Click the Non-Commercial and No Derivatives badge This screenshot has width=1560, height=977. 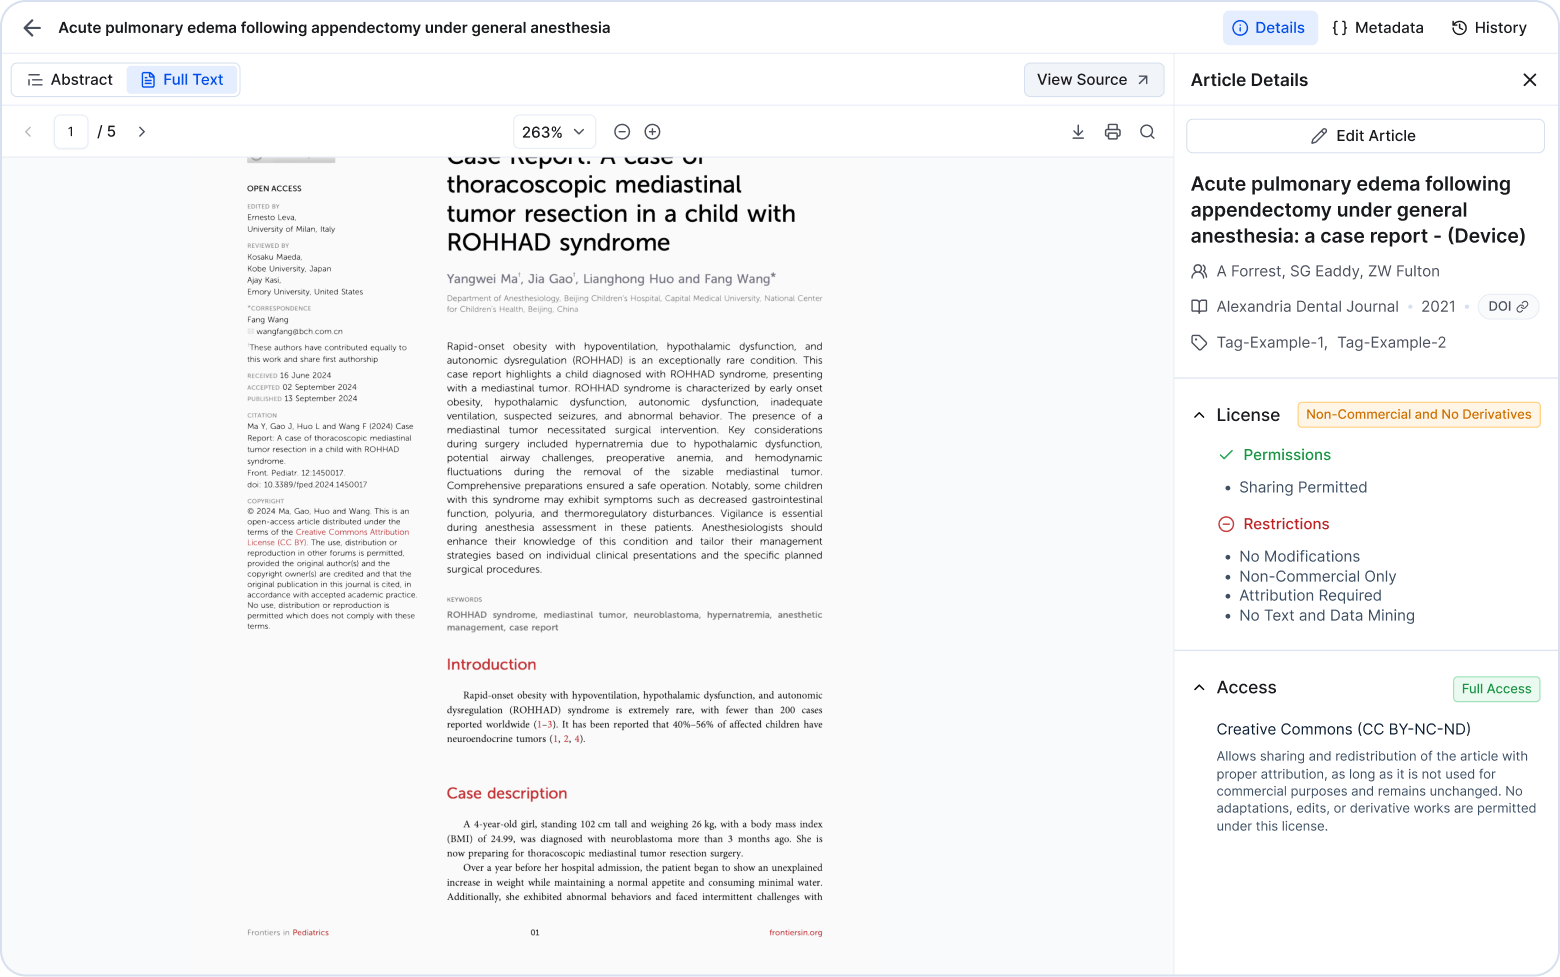coord(1418,415)
